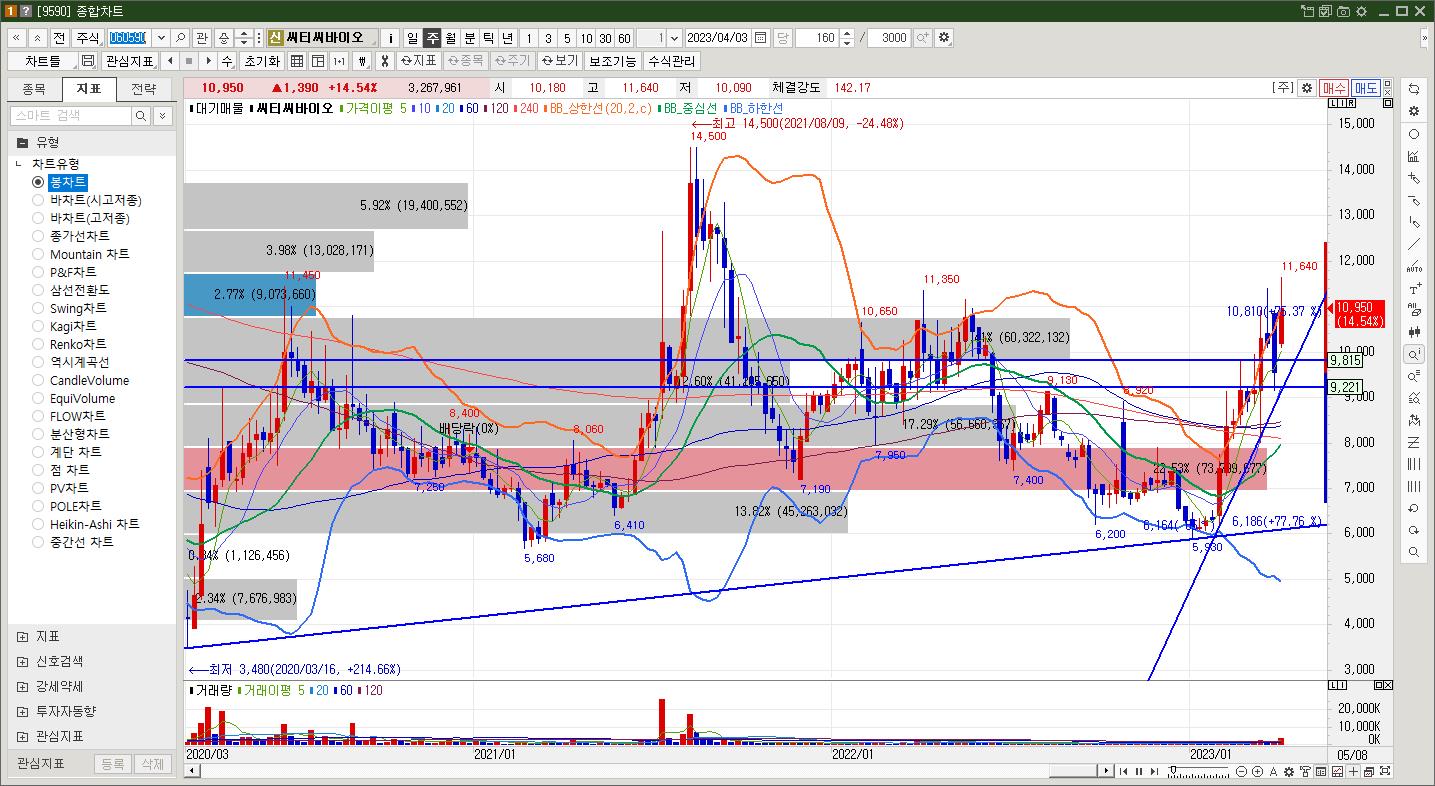Screen dimensions: 1435x786
Task: Expand the 지표 tree section
Action: (22, 636)
